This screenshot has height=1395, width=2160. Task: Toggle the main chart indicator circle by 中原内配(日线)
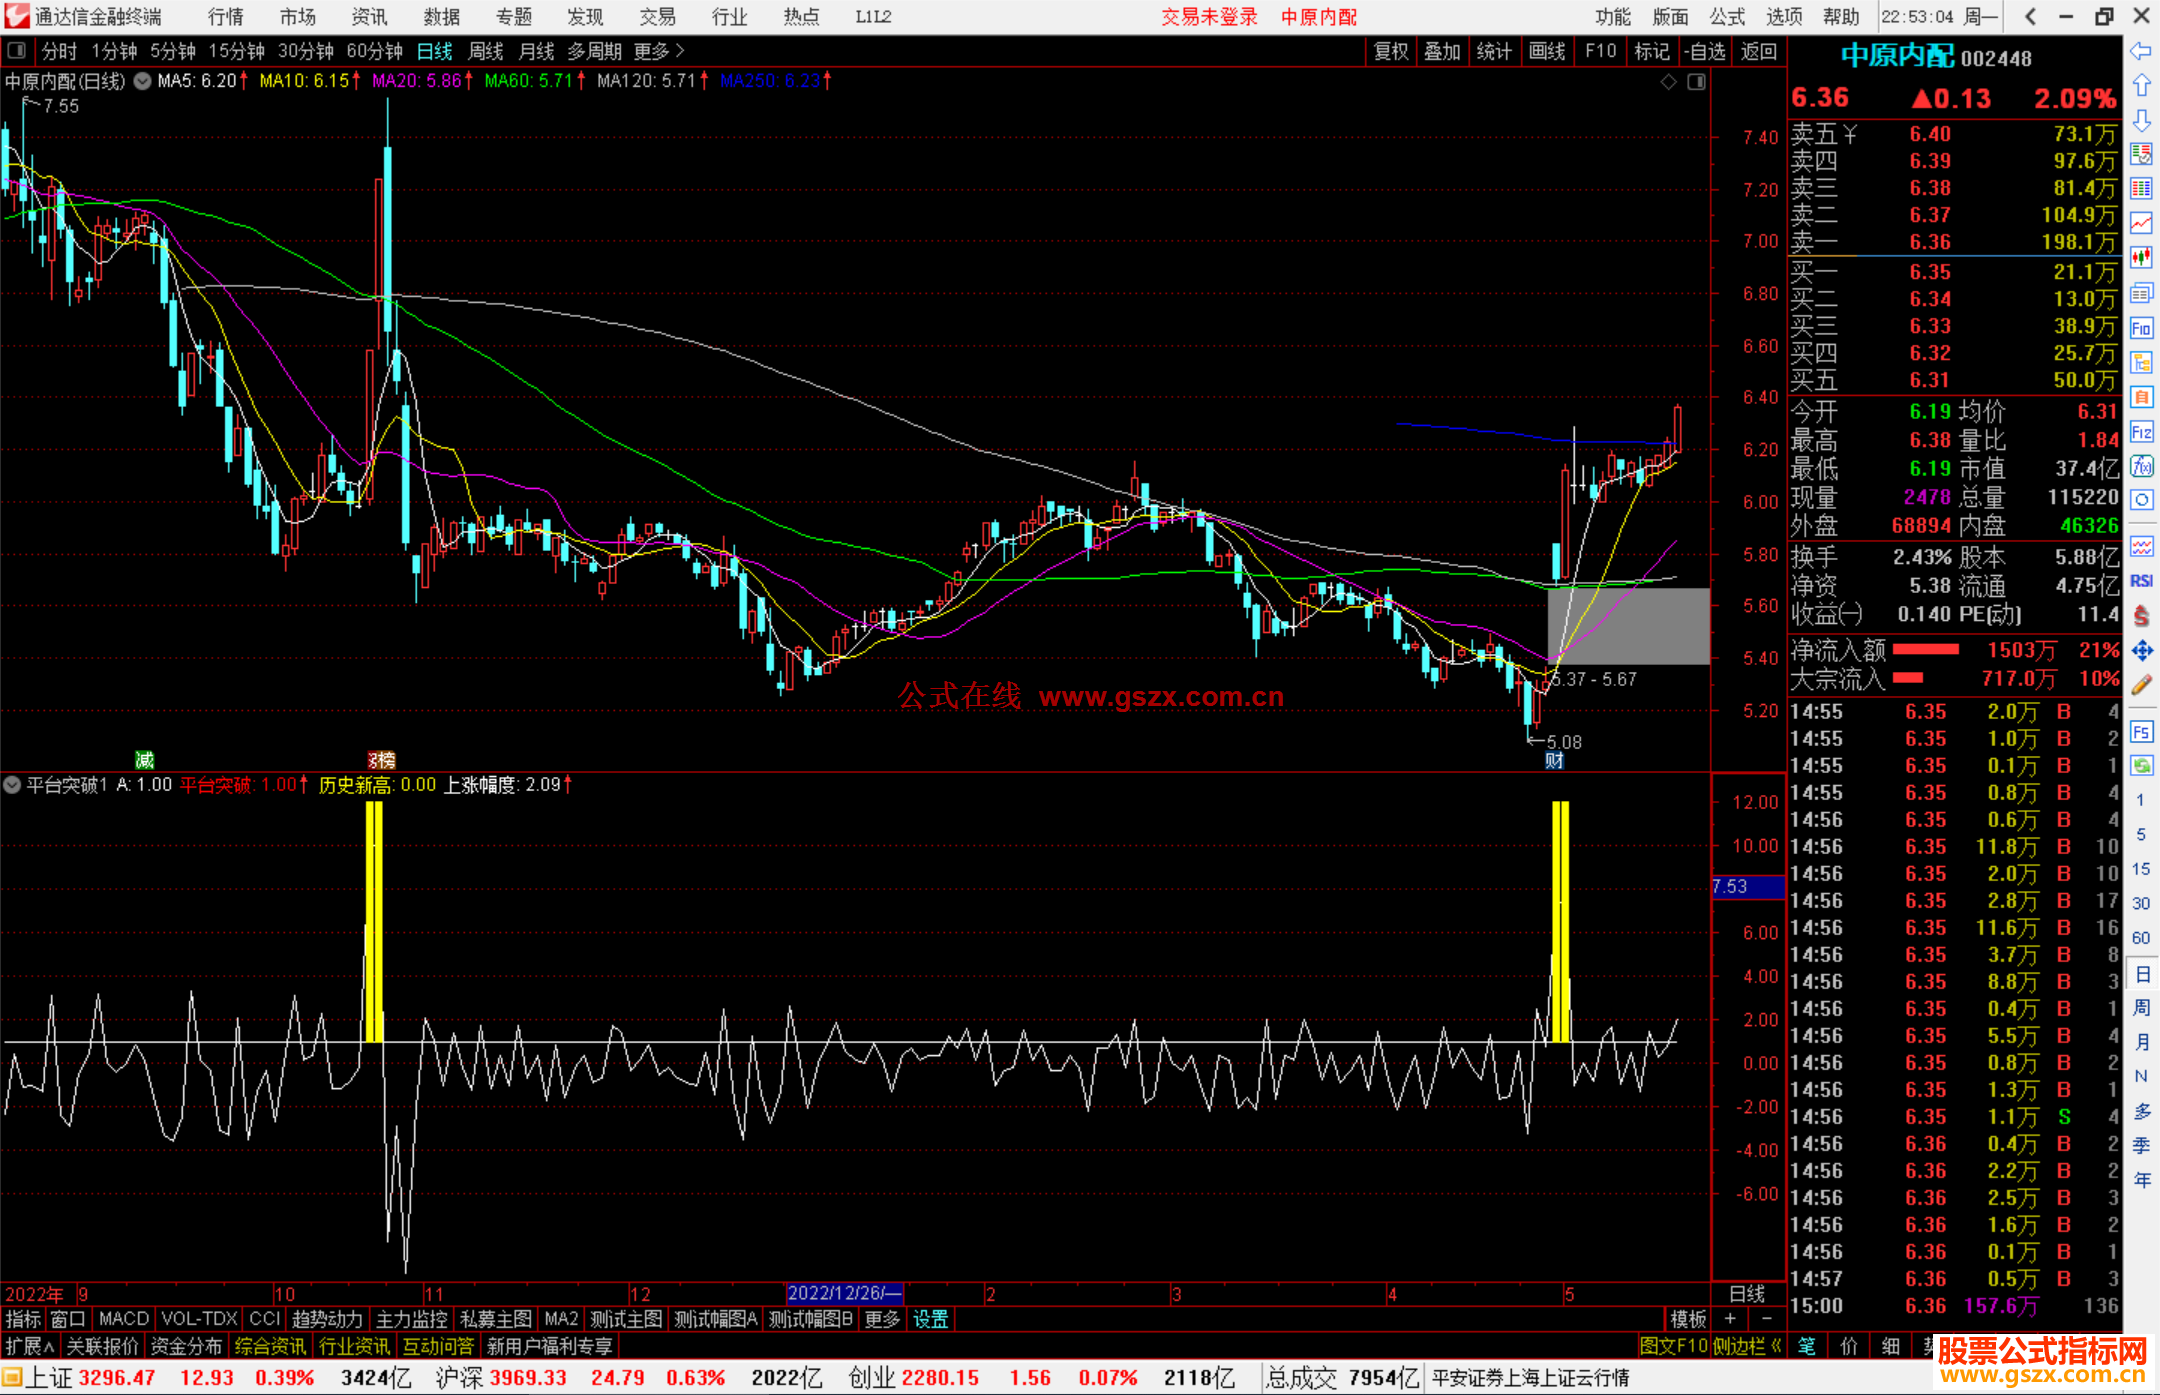(143, 81)
